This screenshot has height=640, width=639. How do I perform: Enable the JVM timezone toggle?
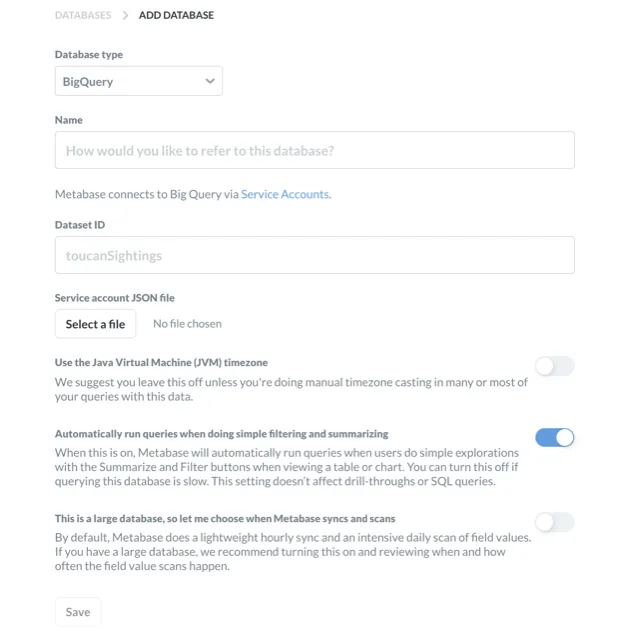click(x=555, y=366)
